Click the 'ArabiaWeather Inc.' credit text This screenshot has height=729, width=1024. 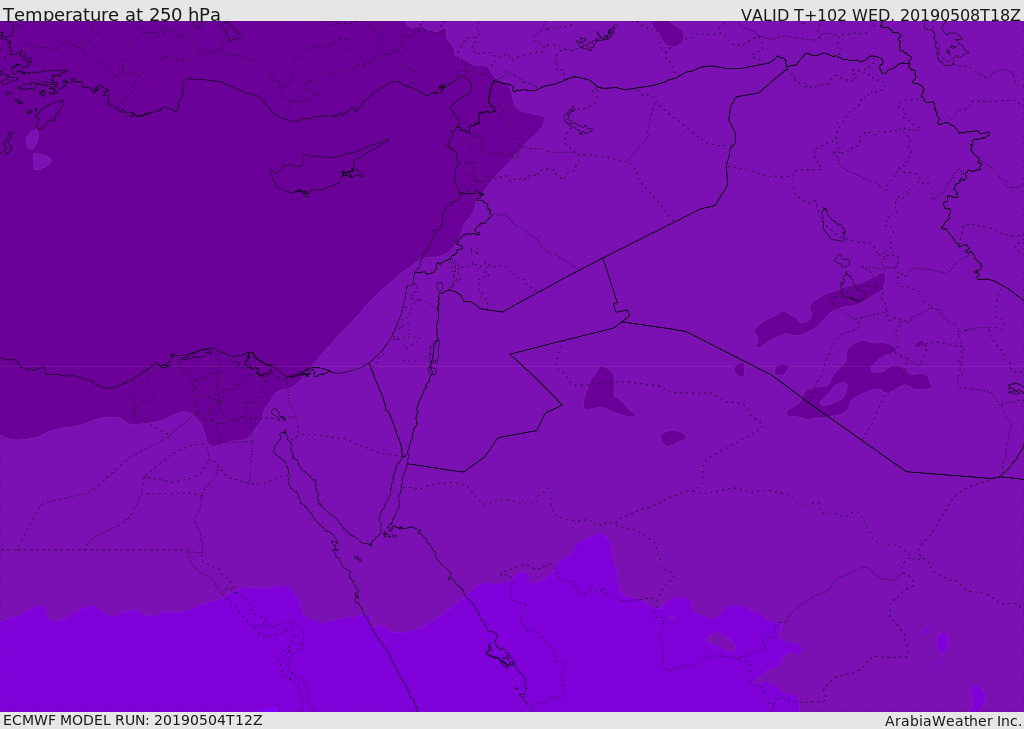coord(953,721)
